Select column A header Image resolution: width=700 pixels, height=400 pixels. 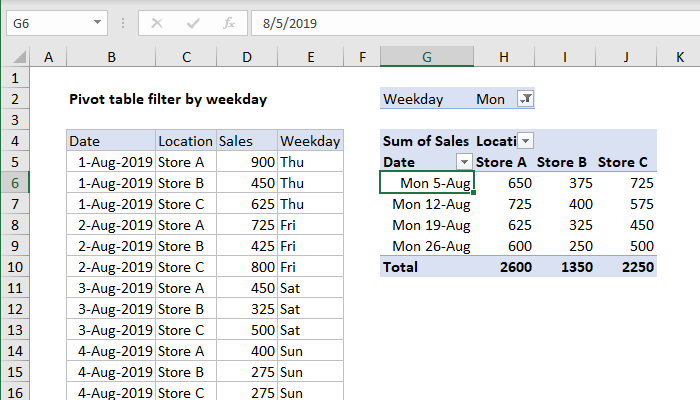pos(48,57)
